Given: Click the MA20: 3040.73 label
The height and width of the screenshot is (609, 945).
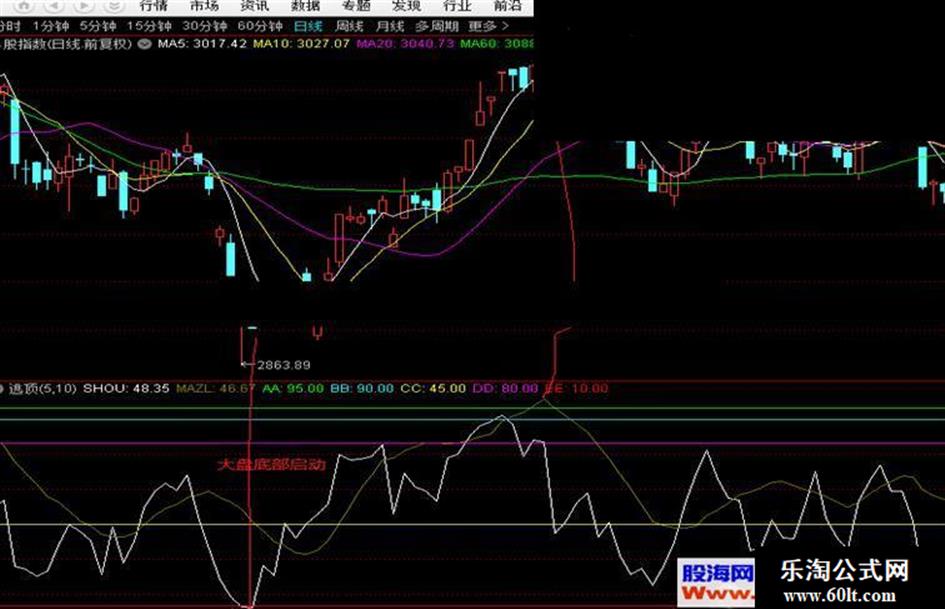Looking at the screenshot, I should click(x=405, y=43).
